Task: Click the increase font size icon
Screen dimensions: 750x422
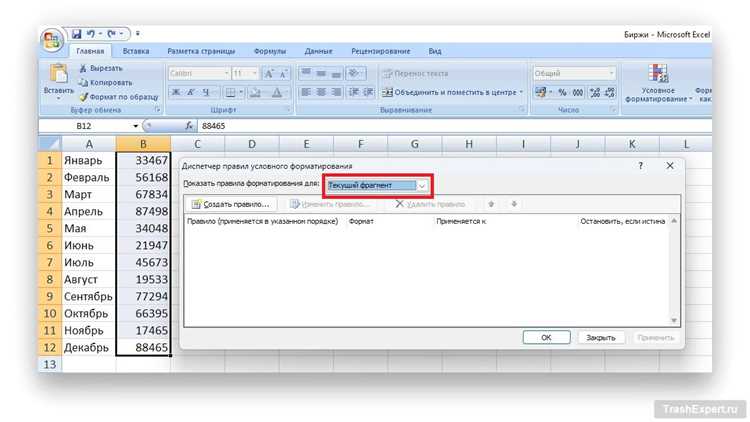Action: 269,74
